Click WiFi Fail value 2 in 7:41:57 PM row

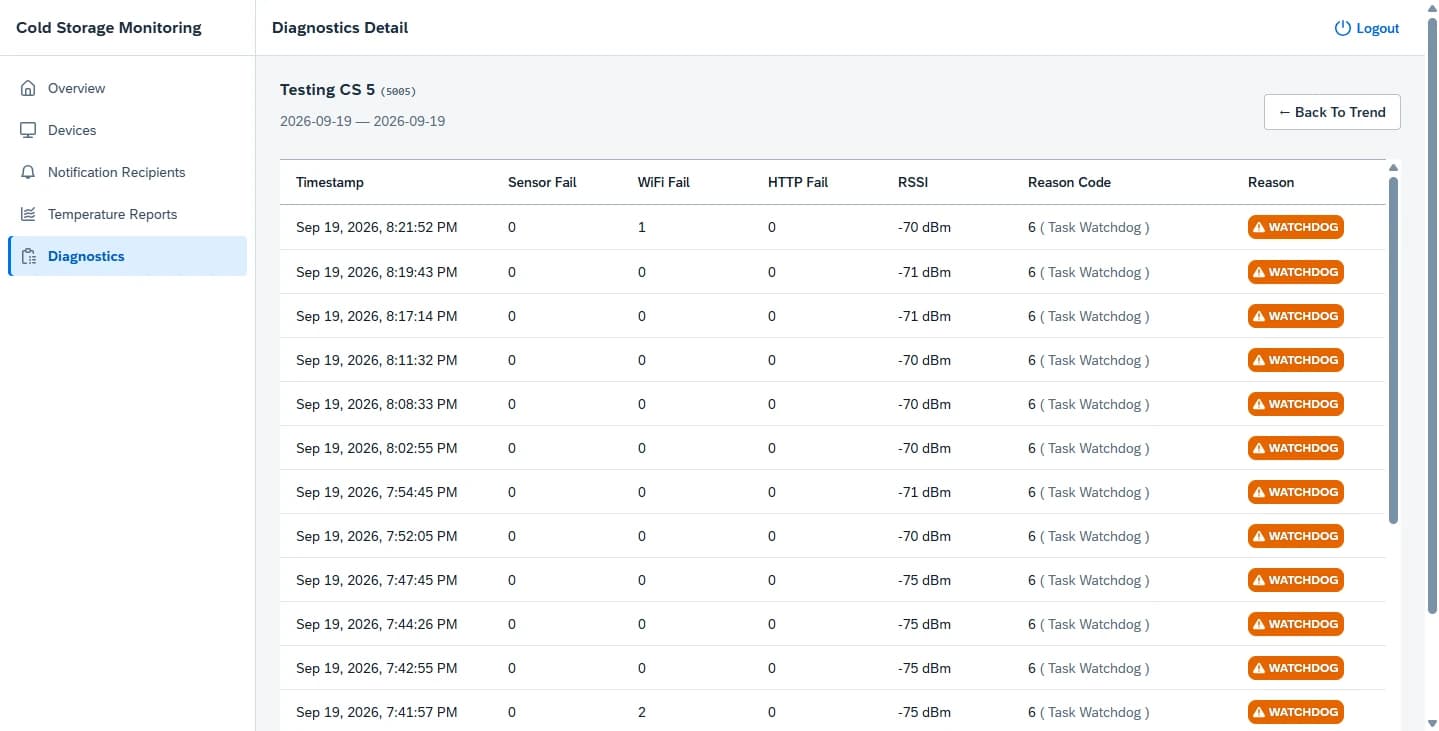642,712
